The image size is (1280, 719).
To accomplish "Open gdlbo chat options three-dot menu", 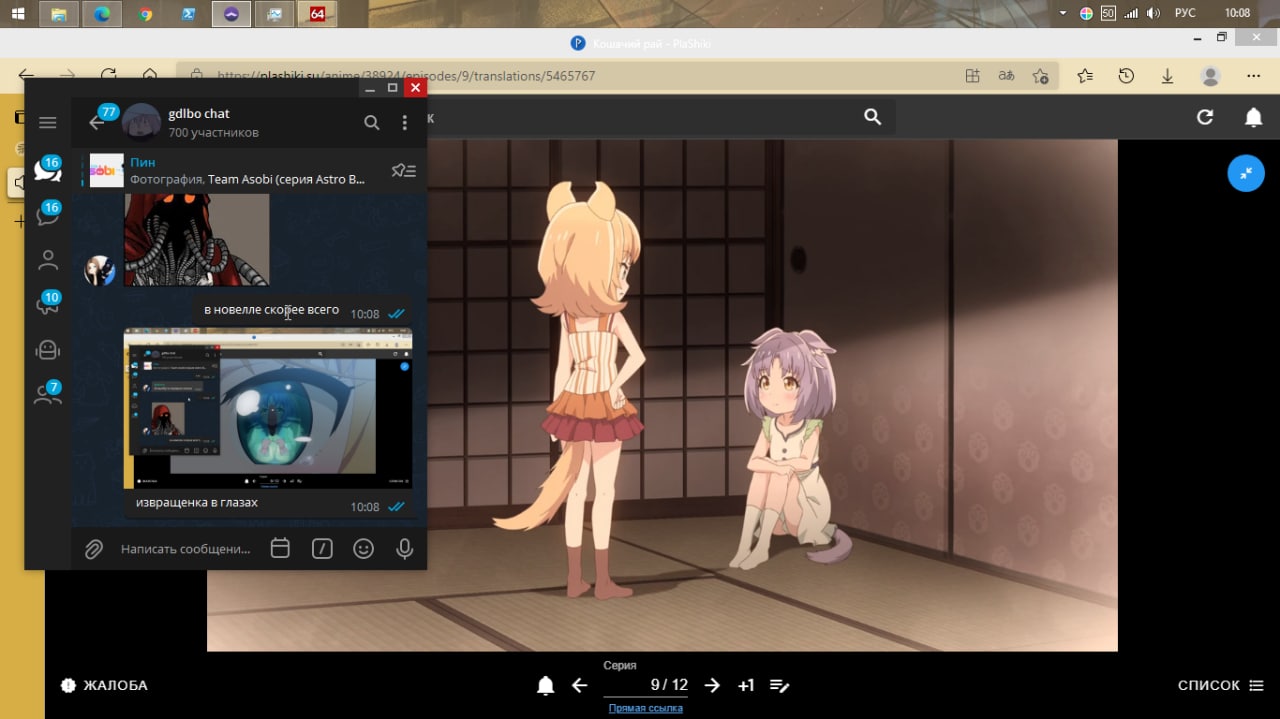I will coord(404,122).
